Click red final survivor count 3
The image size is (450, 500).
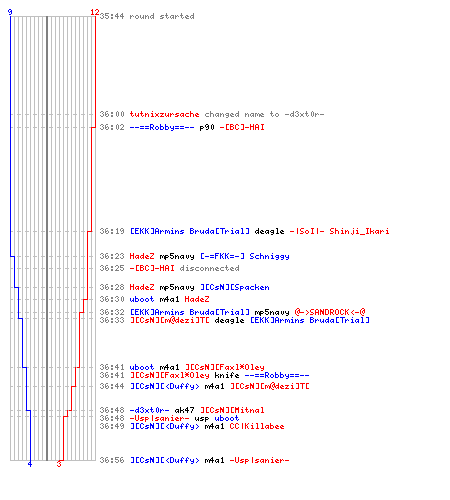pyautogui.click(x=59, y=464)
